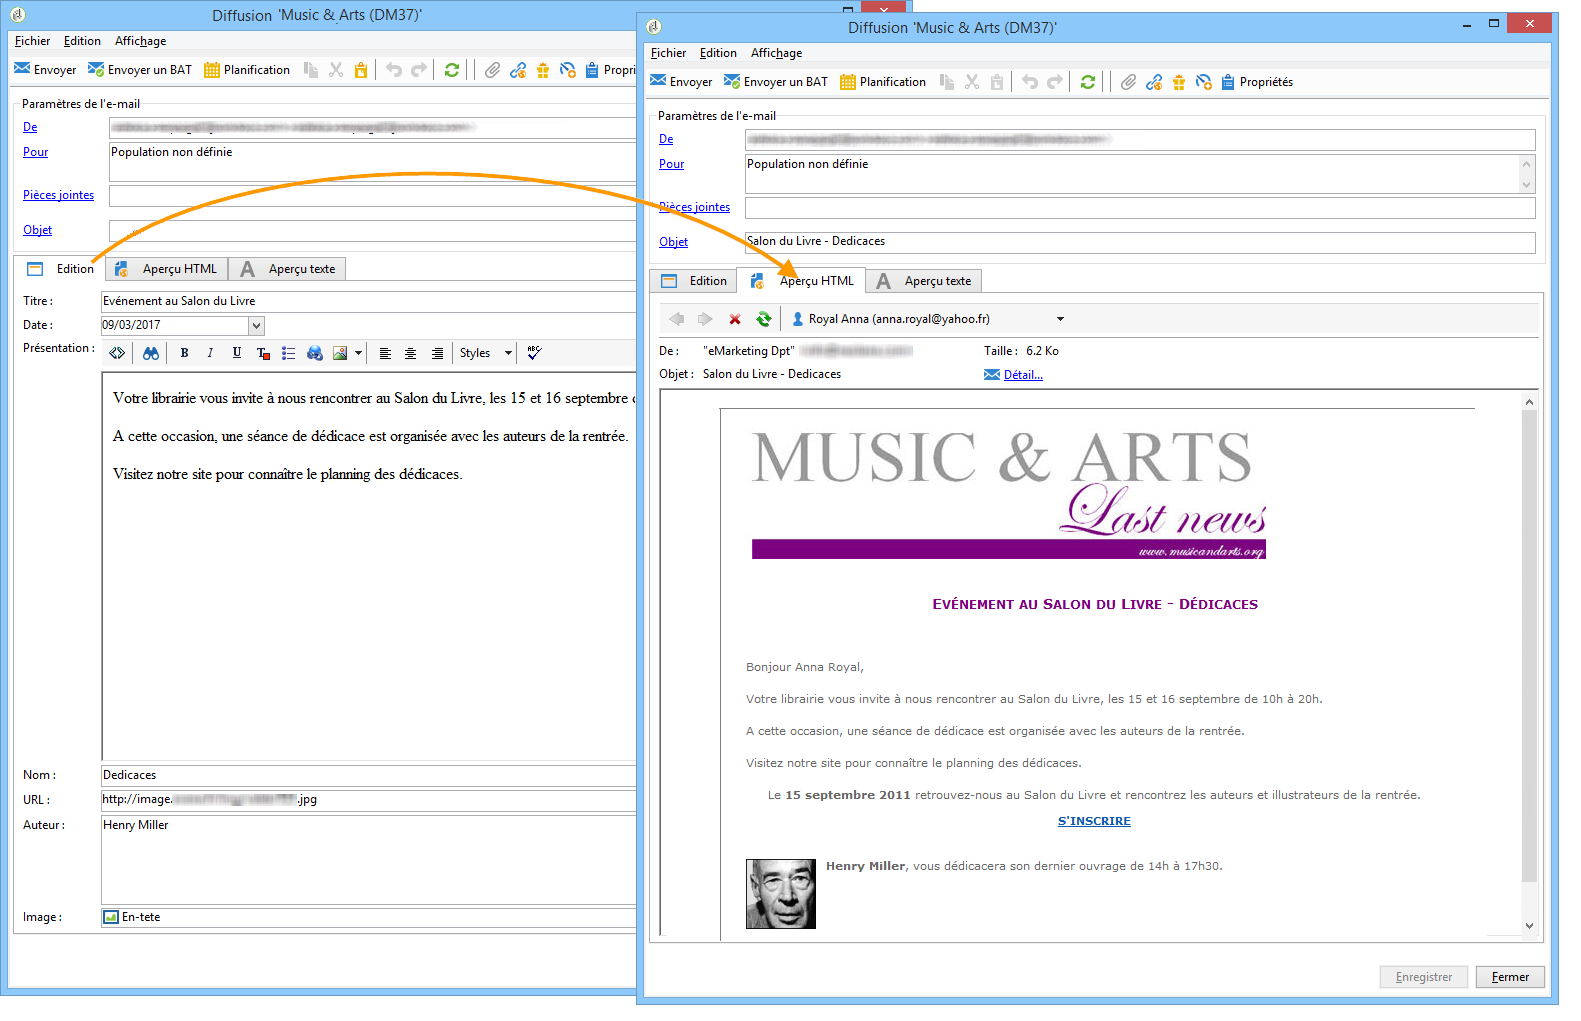Show HTML source in the Présentation editor
The height and width of the screenshot is (1021, 1581).
tap(118, 353)
